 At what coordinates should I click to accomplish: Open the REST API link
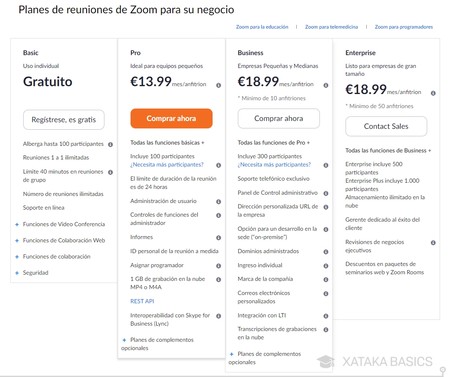pyautogui.click(x=142, y=301)
